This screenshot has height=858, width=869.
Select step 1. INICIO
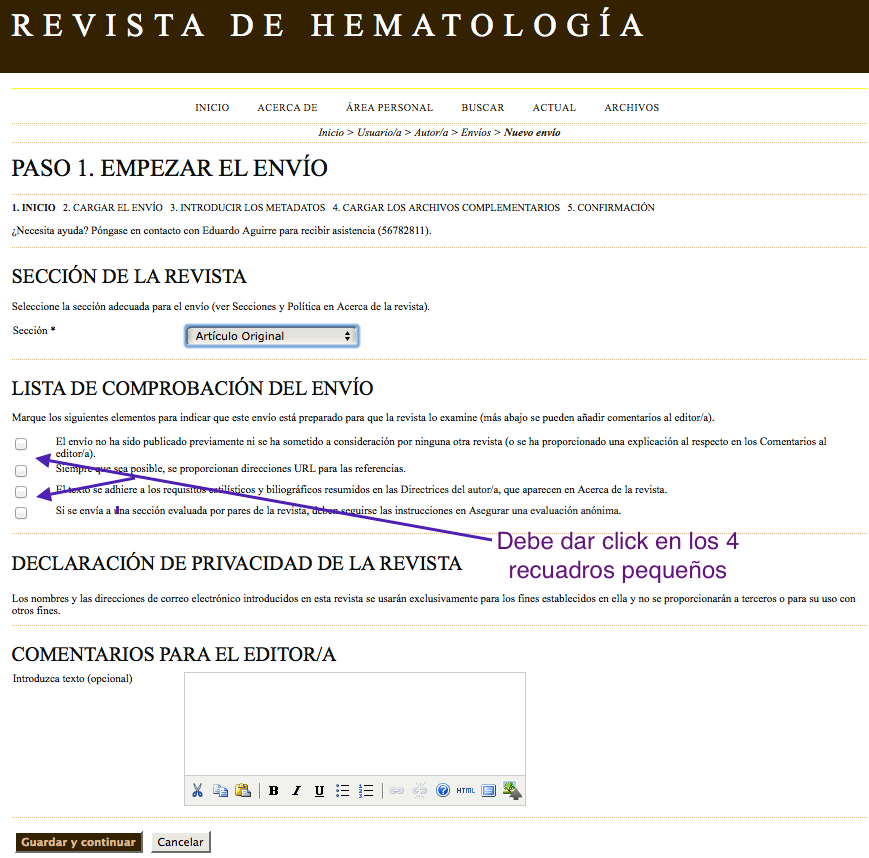click(34, 208)
